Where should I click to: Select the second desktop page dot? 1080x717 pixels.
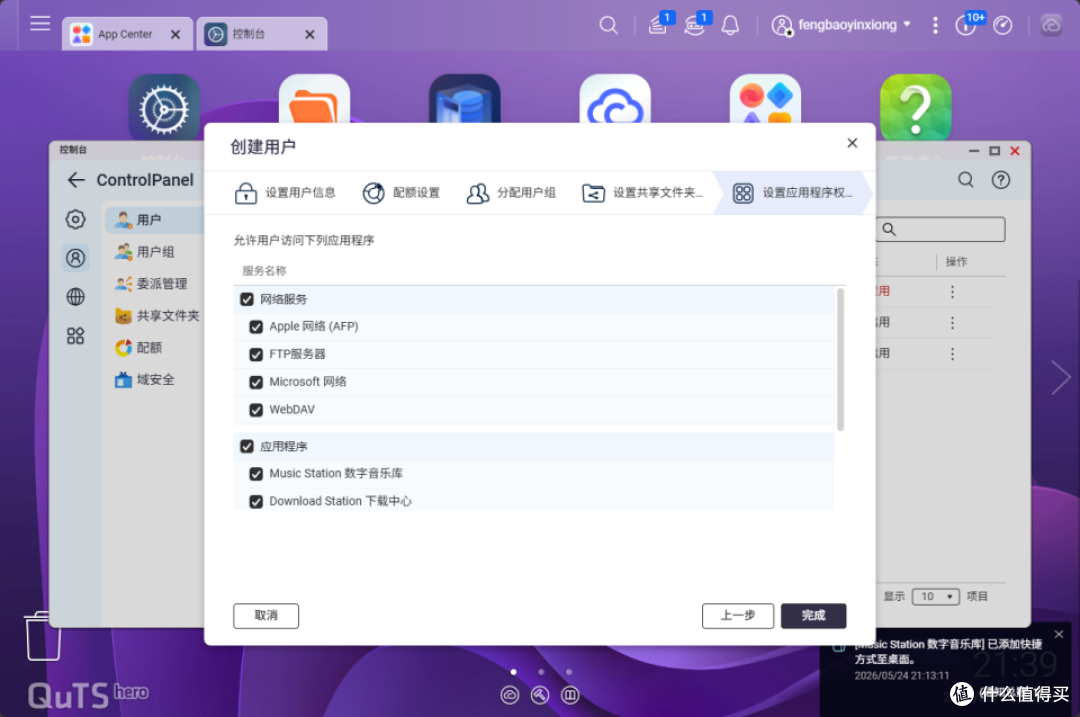(541, 672)
